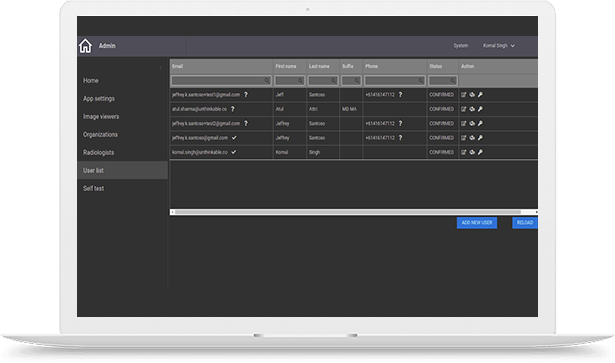The width and height of the screenshot is (615, 363).
Task: Click the home icon next to Admin
Action: [x=85, y=46]
